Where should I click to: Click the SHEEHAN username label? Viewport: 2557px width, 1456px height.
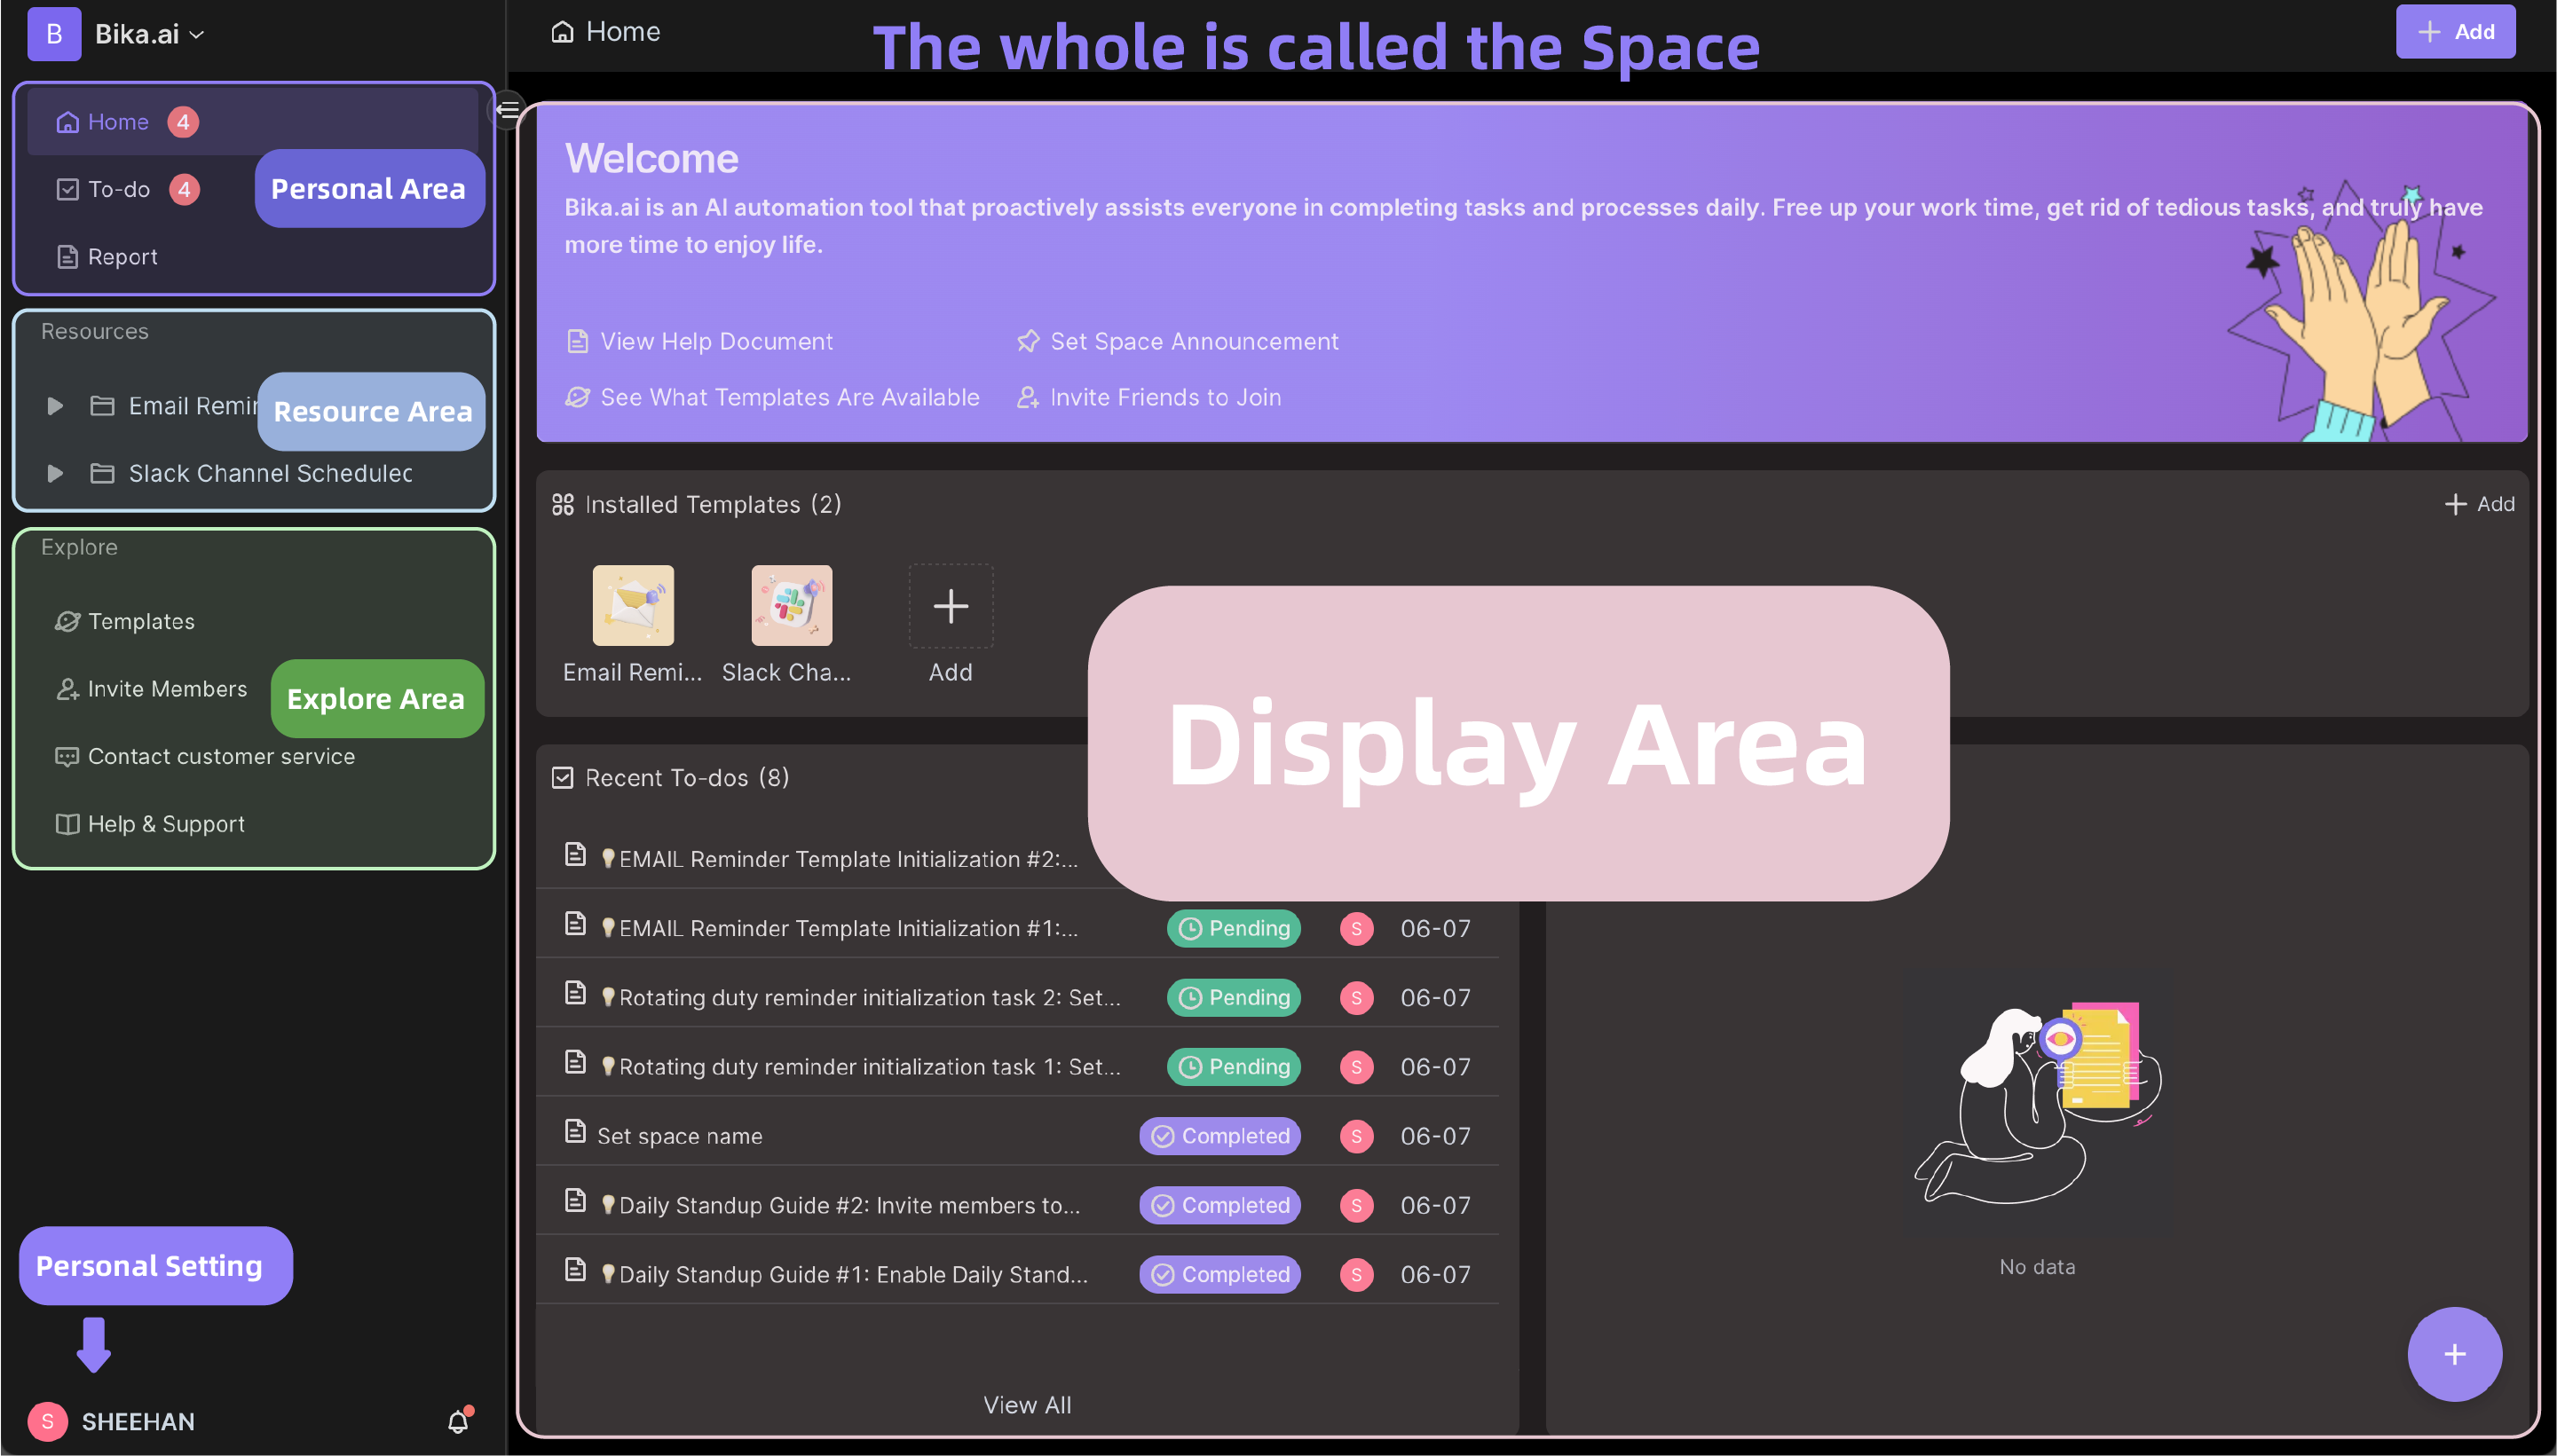[138, 1421]
